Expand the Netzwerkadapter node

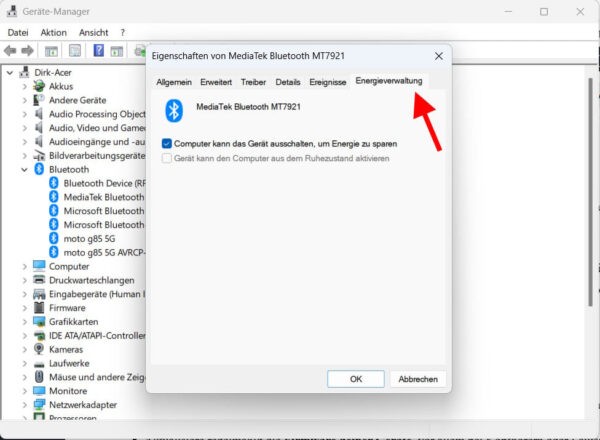coord(24,405)
